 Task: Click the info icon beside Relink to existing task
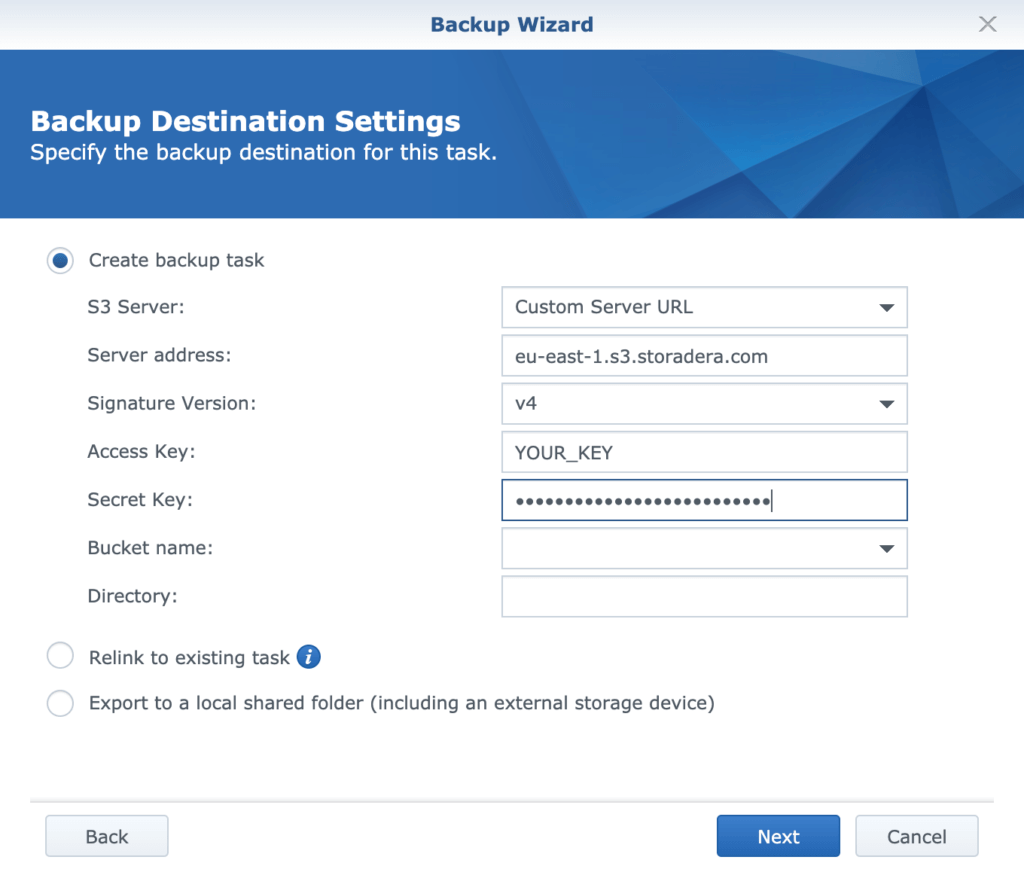pyautogui.click(x=309, y=657)
